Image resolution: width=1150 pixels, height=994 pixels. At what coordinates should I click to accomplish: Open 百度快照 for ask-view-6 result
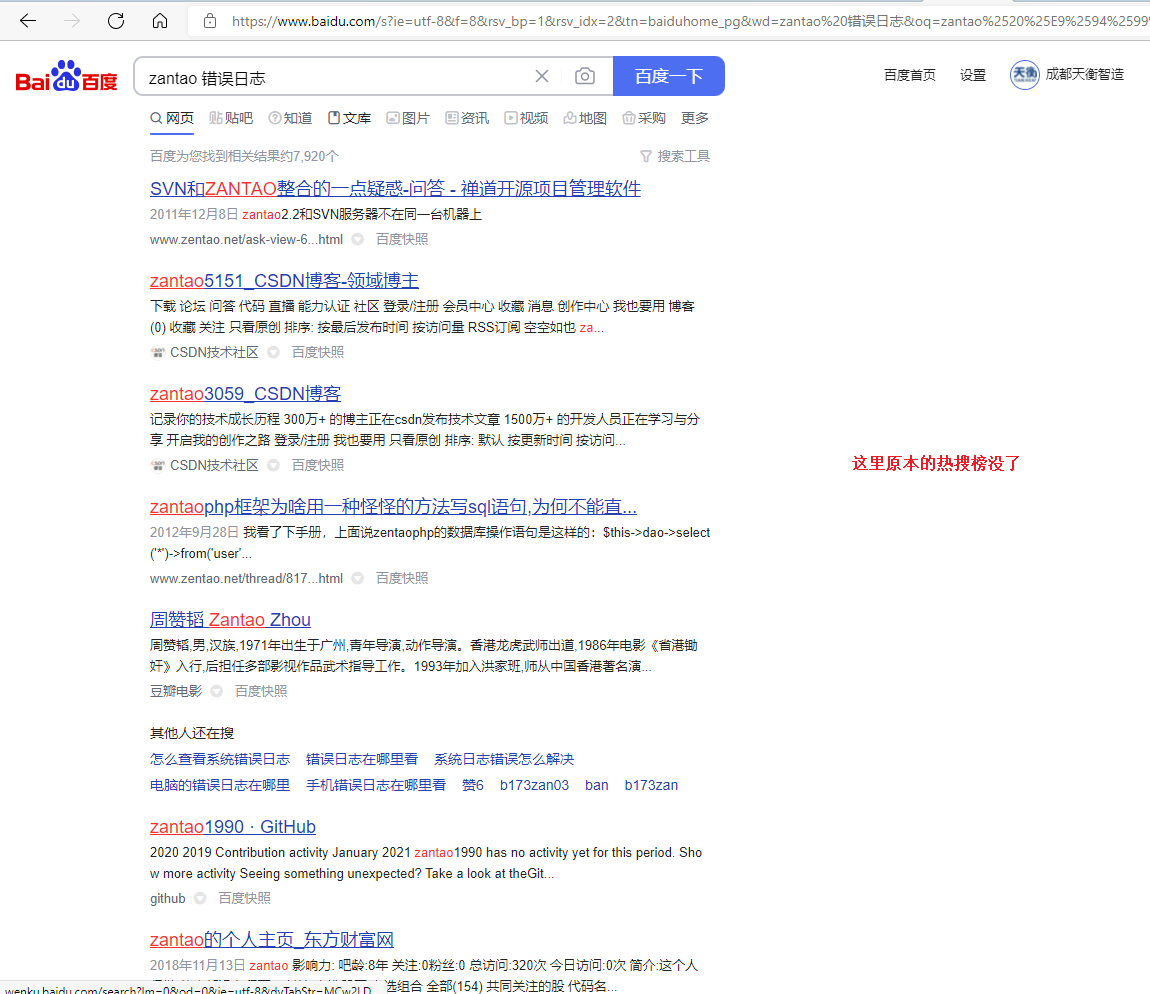point(402,239)
